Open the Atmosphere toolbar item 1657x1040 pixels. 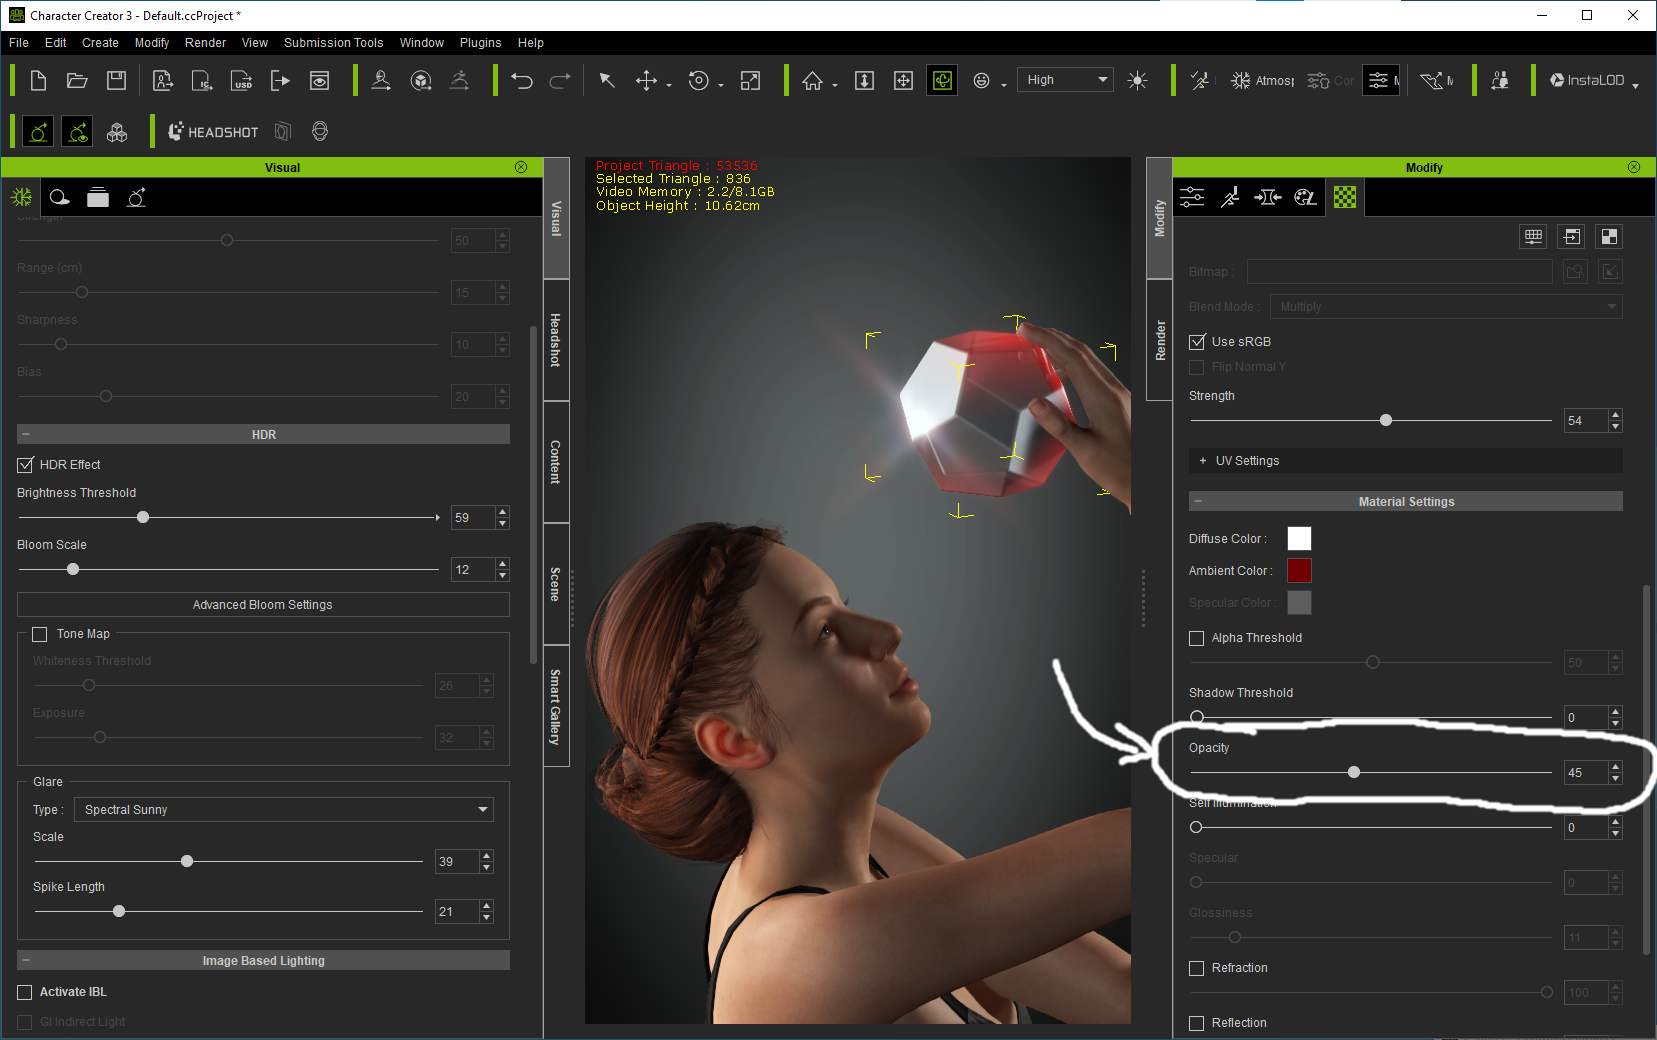(1263, 81)
